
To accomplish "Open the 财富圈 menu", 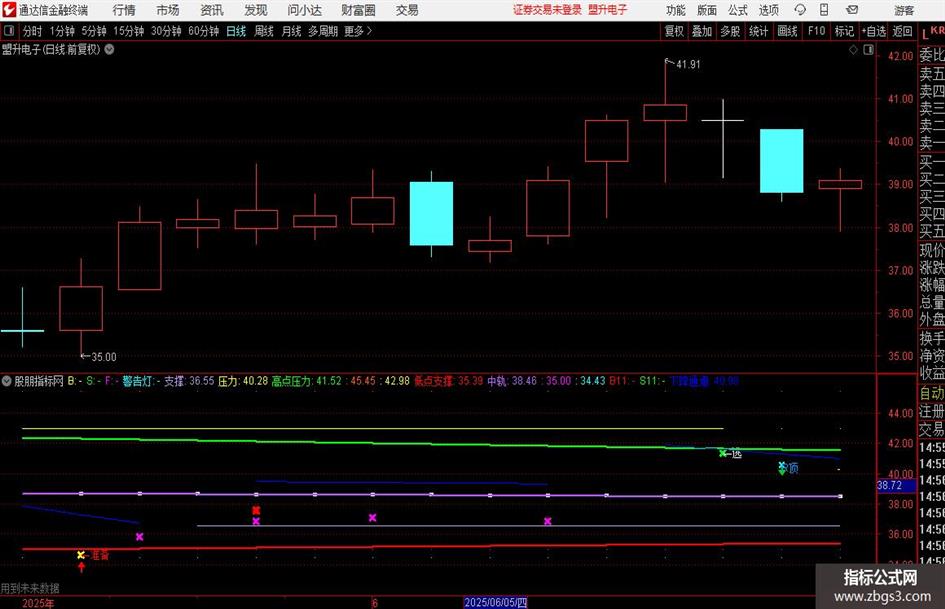I will tap(358, 10).
